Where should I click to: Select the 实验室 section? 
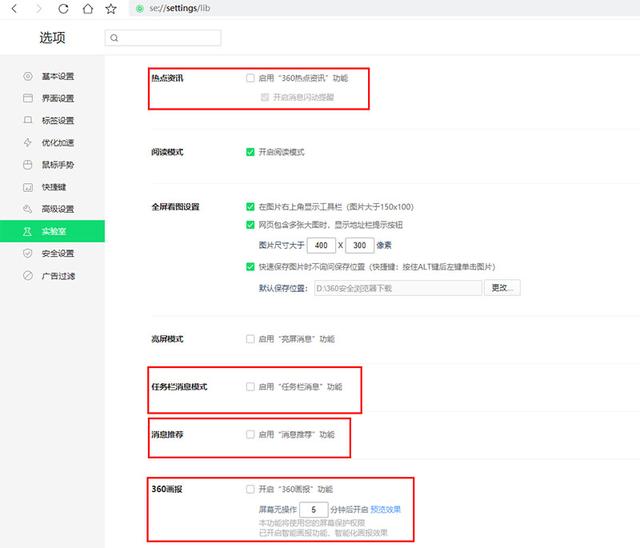(52, 231)
